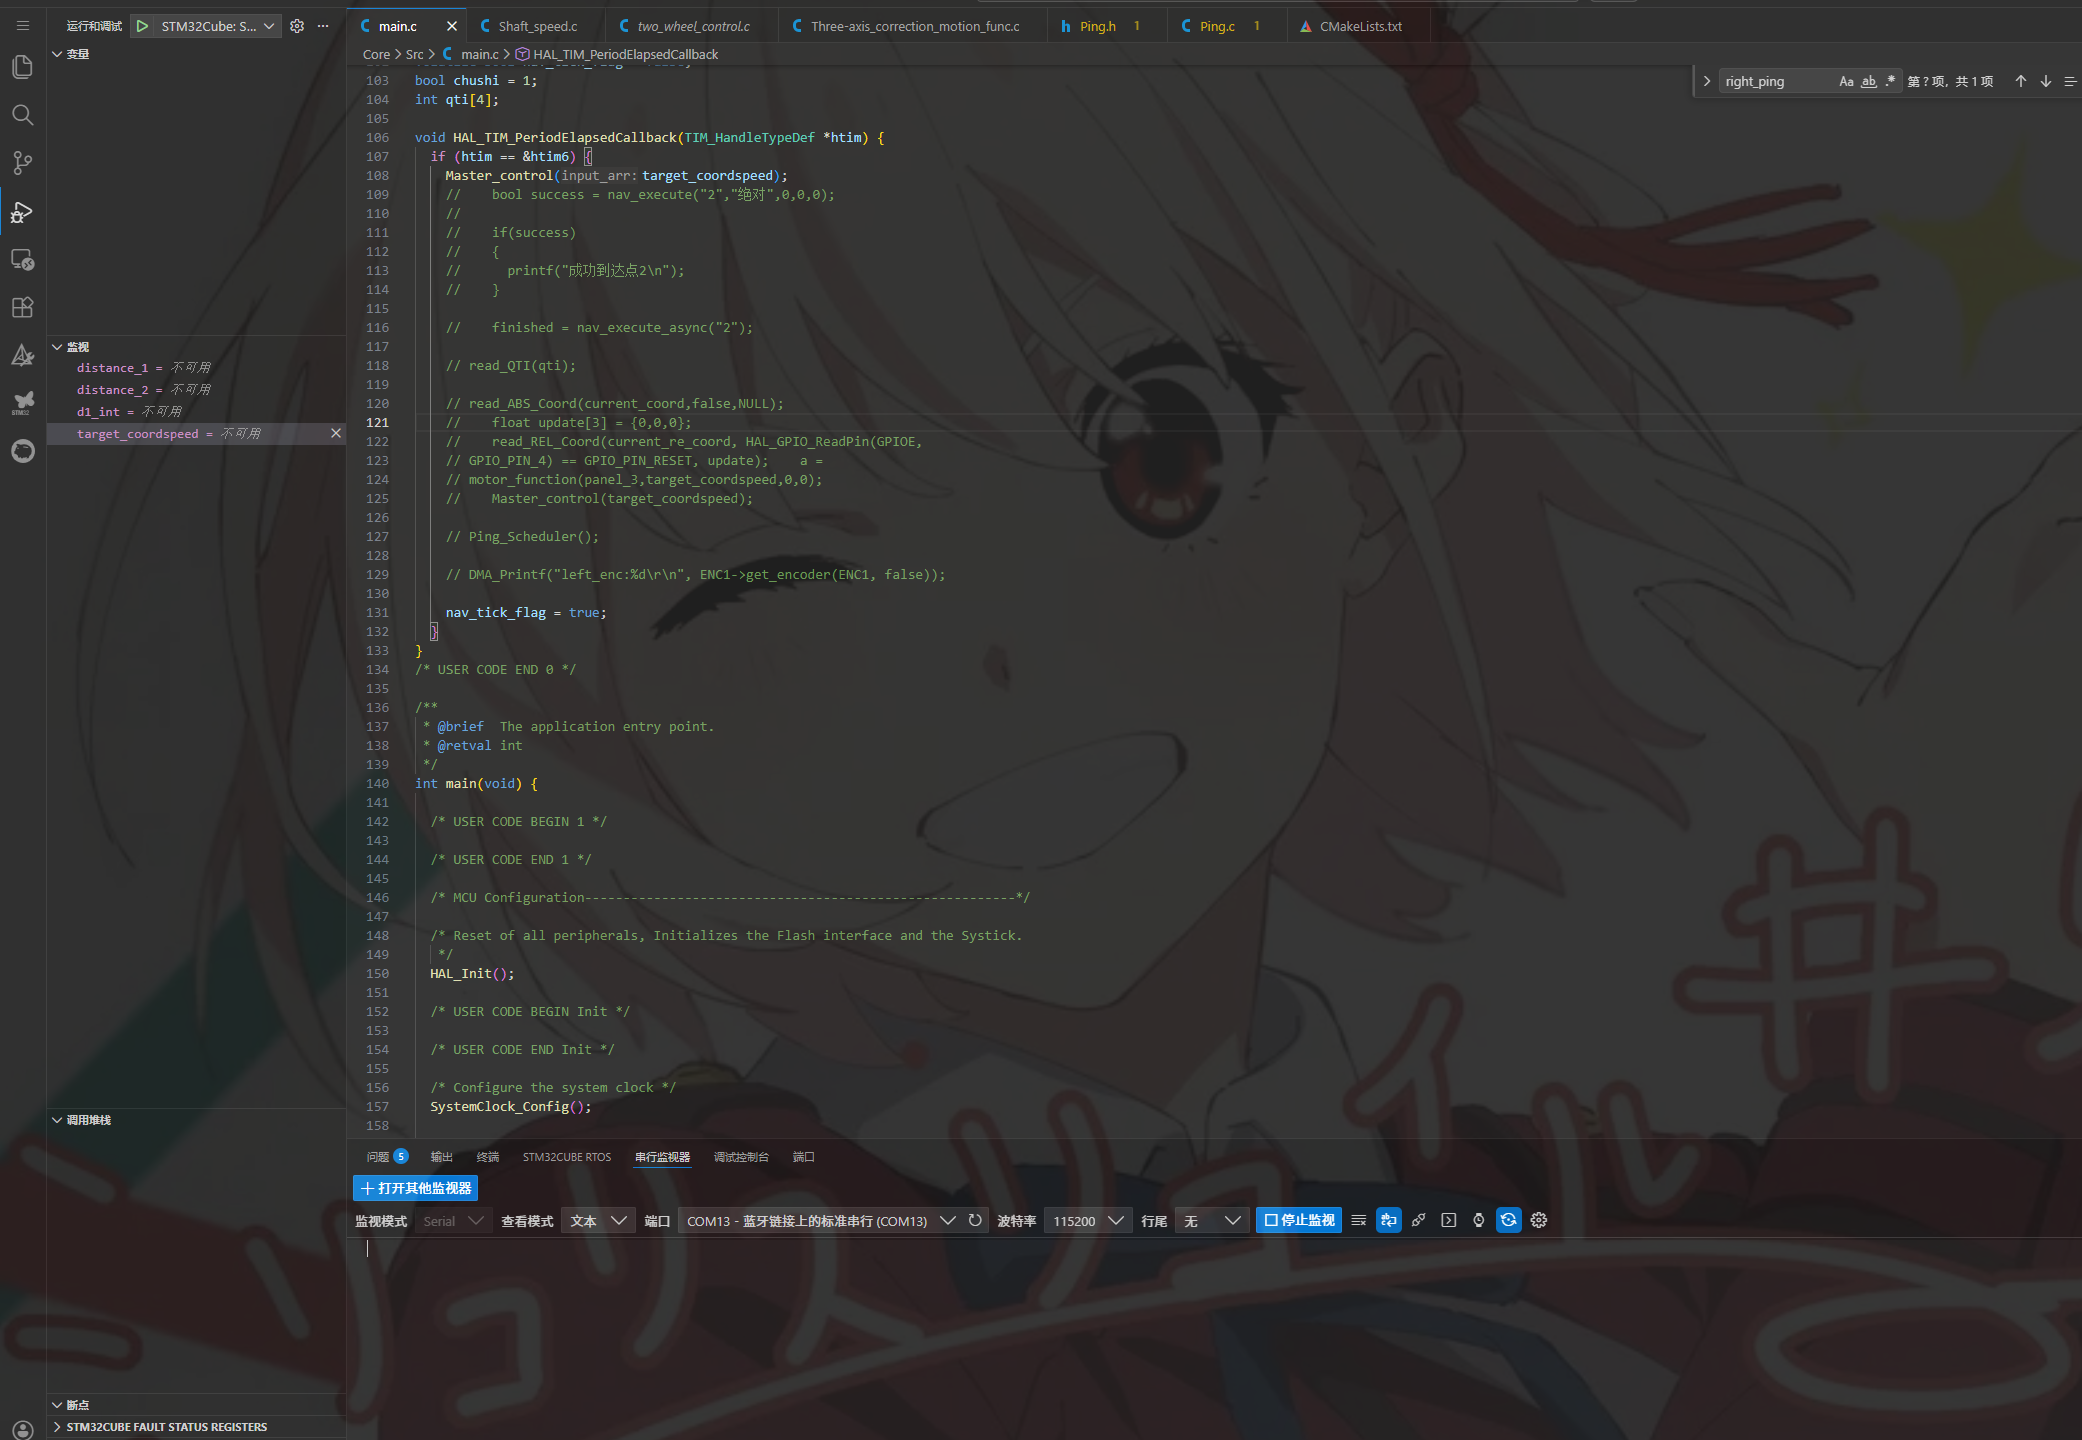Click the 打开其他监视器 button
The image size is (2082, 1440).
pos(415,1188)
